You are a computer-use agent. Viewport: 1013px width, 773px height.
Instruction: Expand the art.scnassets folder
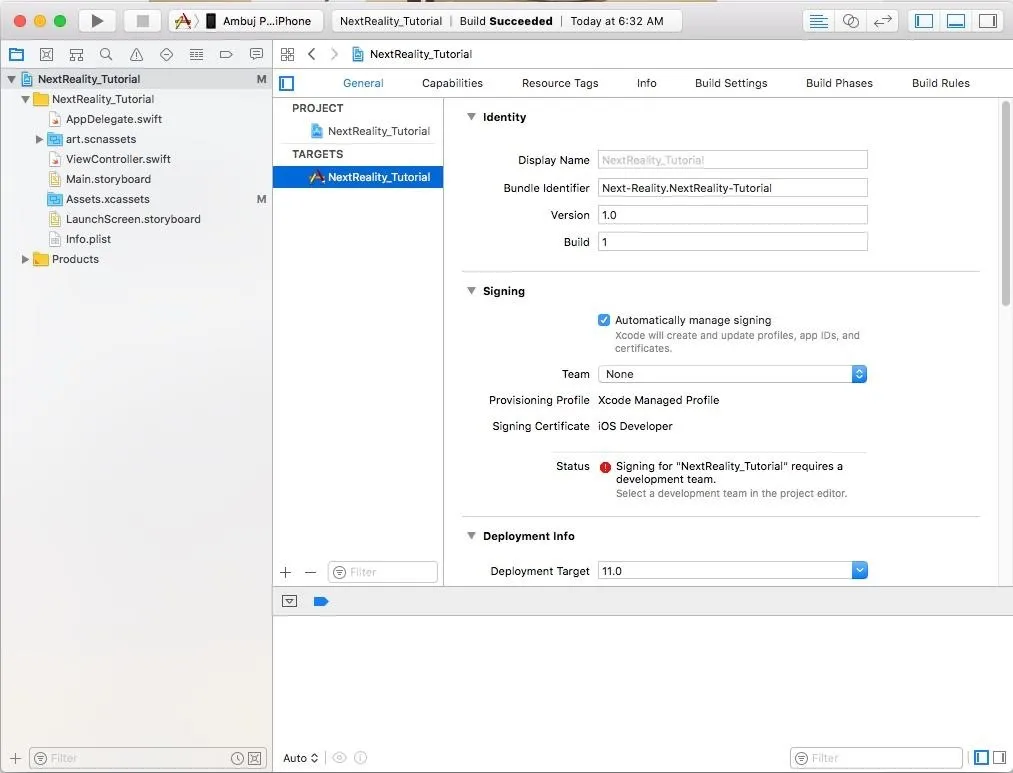(39, 139)
